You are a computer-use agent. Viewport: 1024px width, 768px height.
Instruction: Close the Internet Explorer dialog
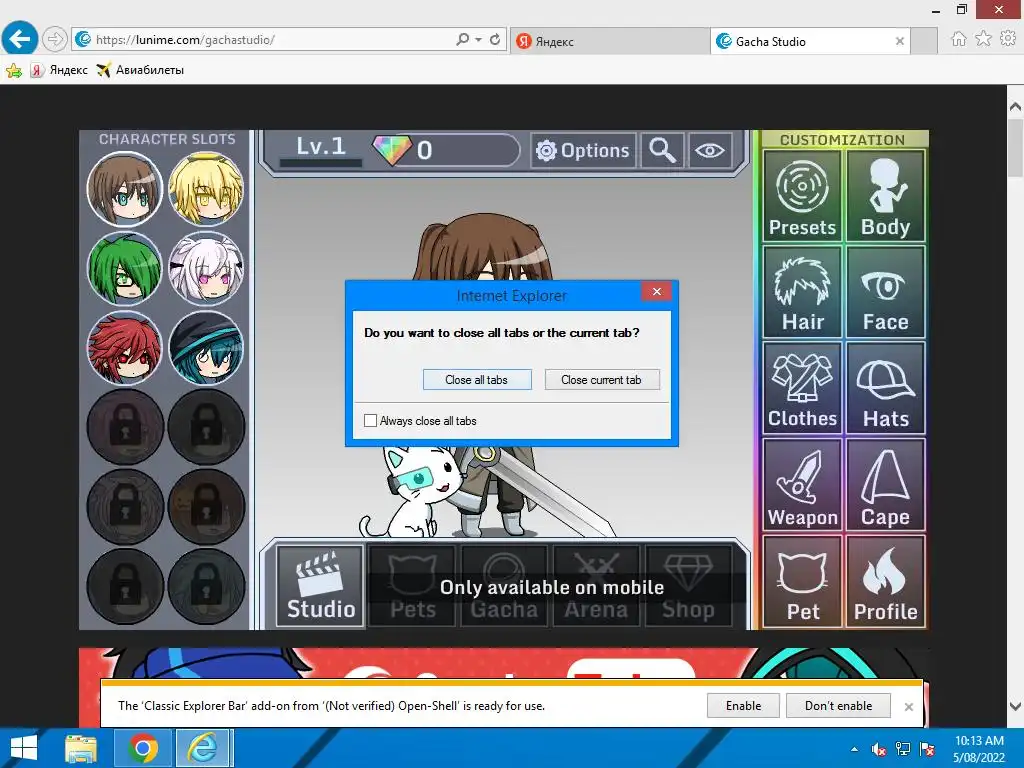click(657, 291)
